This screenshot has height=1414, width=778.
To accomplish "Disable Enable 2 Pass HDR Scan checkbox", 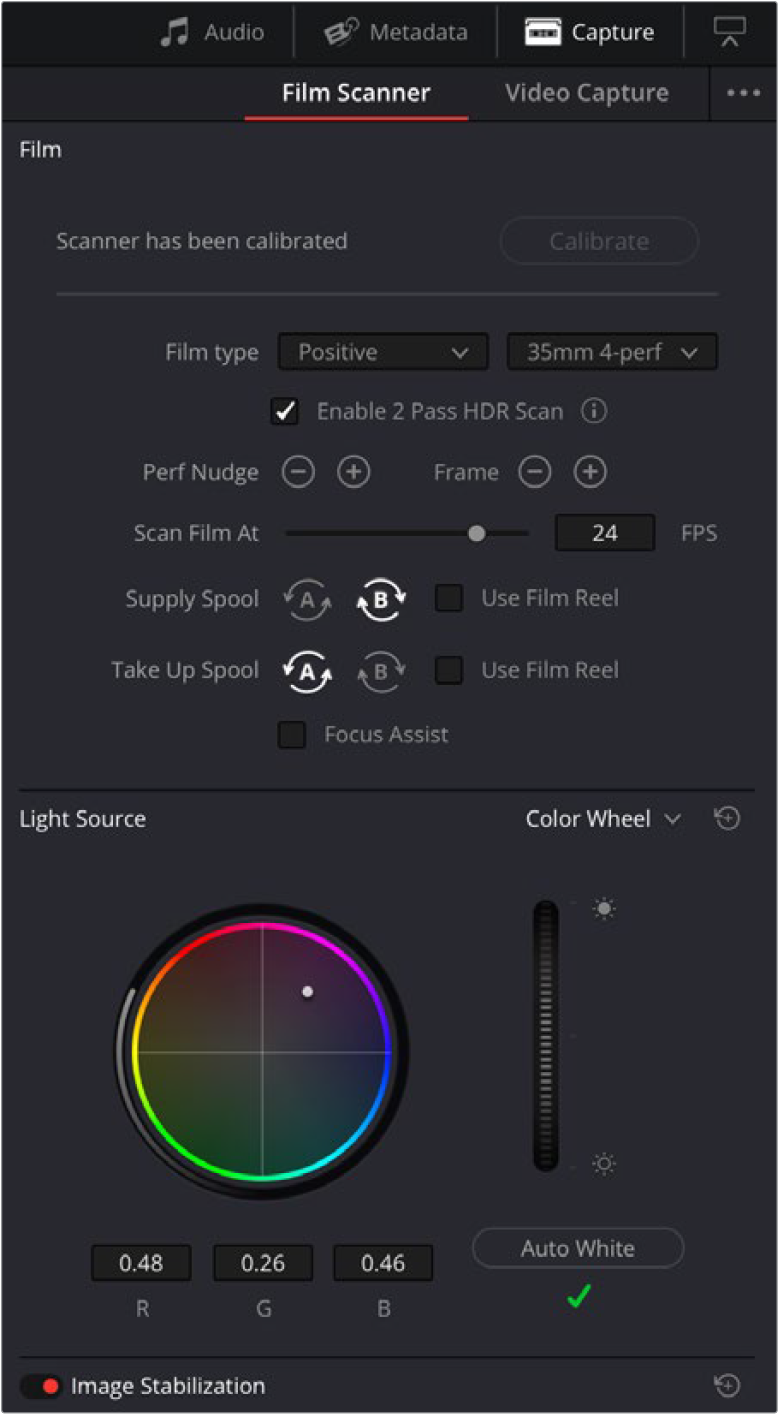I will [285, 411].
